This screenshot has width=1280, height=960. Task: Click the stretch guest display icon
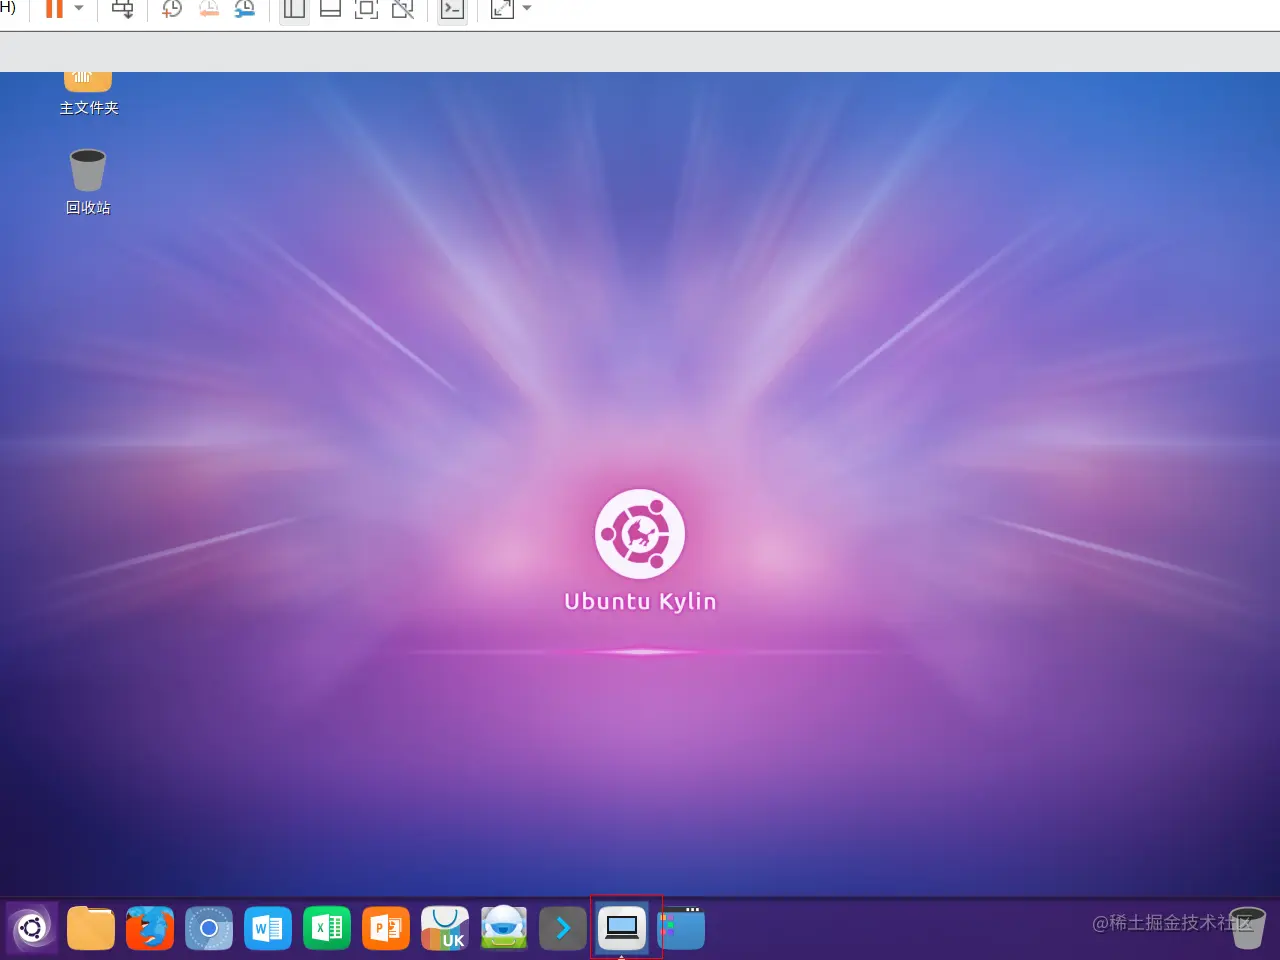pyautogui.click(x=502, y=9)
